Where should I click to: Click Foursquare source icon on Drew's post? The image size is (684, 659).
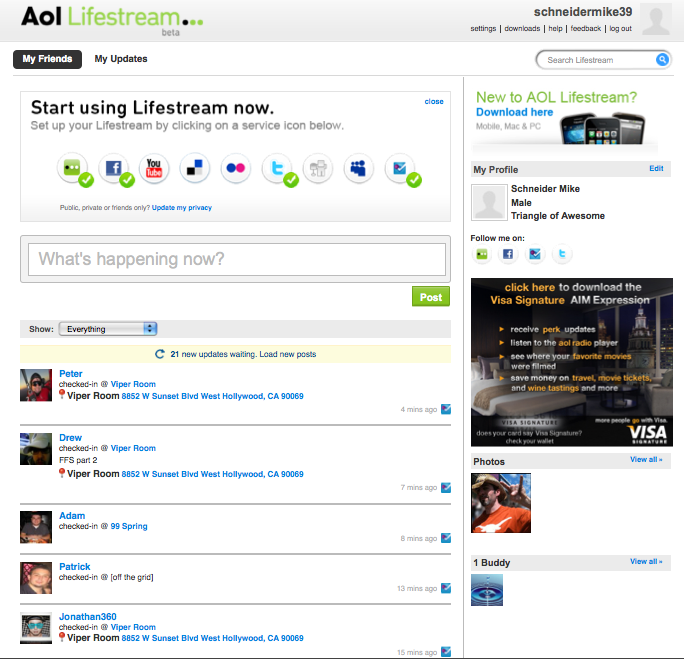point(446,488)
